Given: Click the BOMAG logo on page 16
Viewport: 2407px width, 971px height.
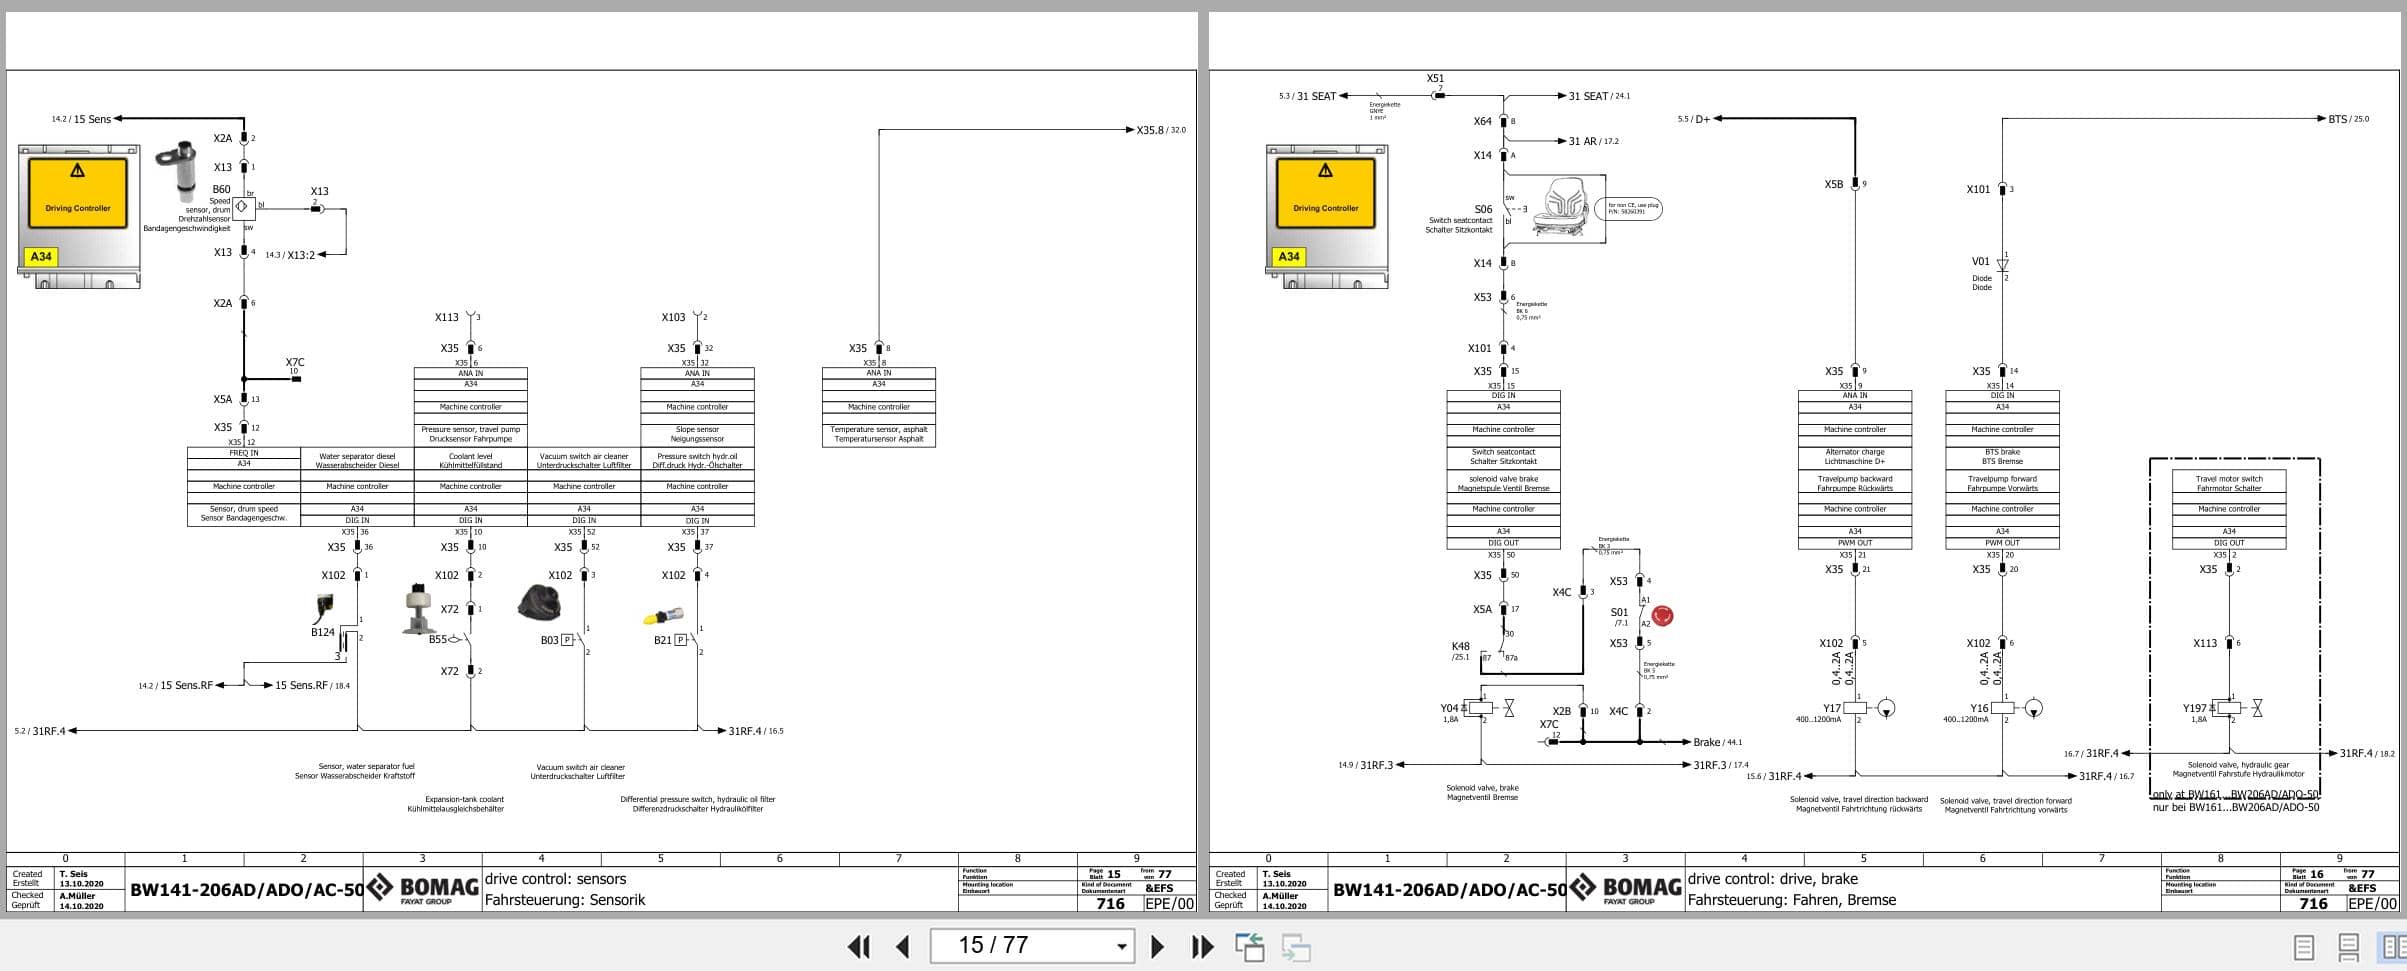Looking at the screenshot, I should pos(1626,889).
